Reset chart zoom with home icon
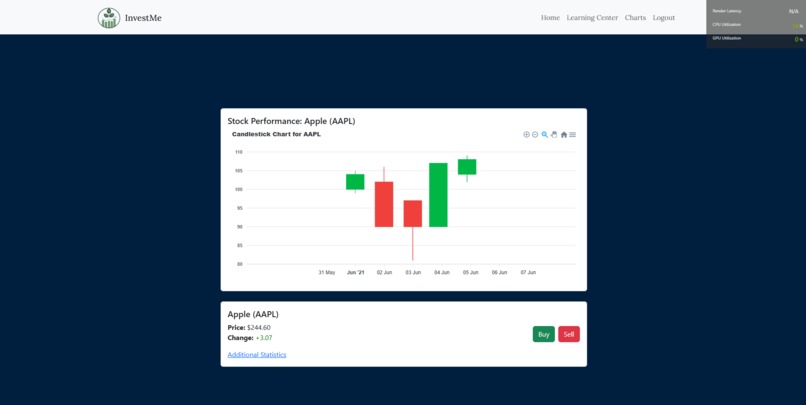 coord(564,135)
